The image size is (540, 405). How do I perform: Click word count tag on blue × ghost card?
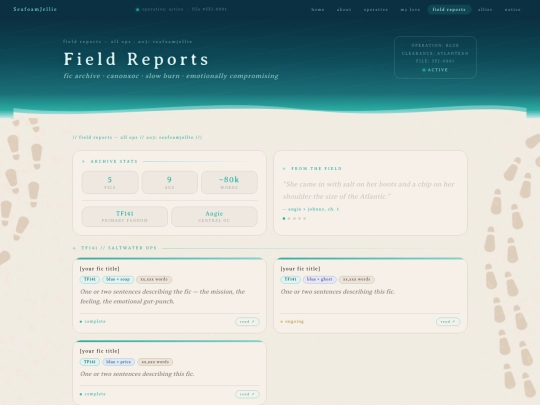[357, 279]
